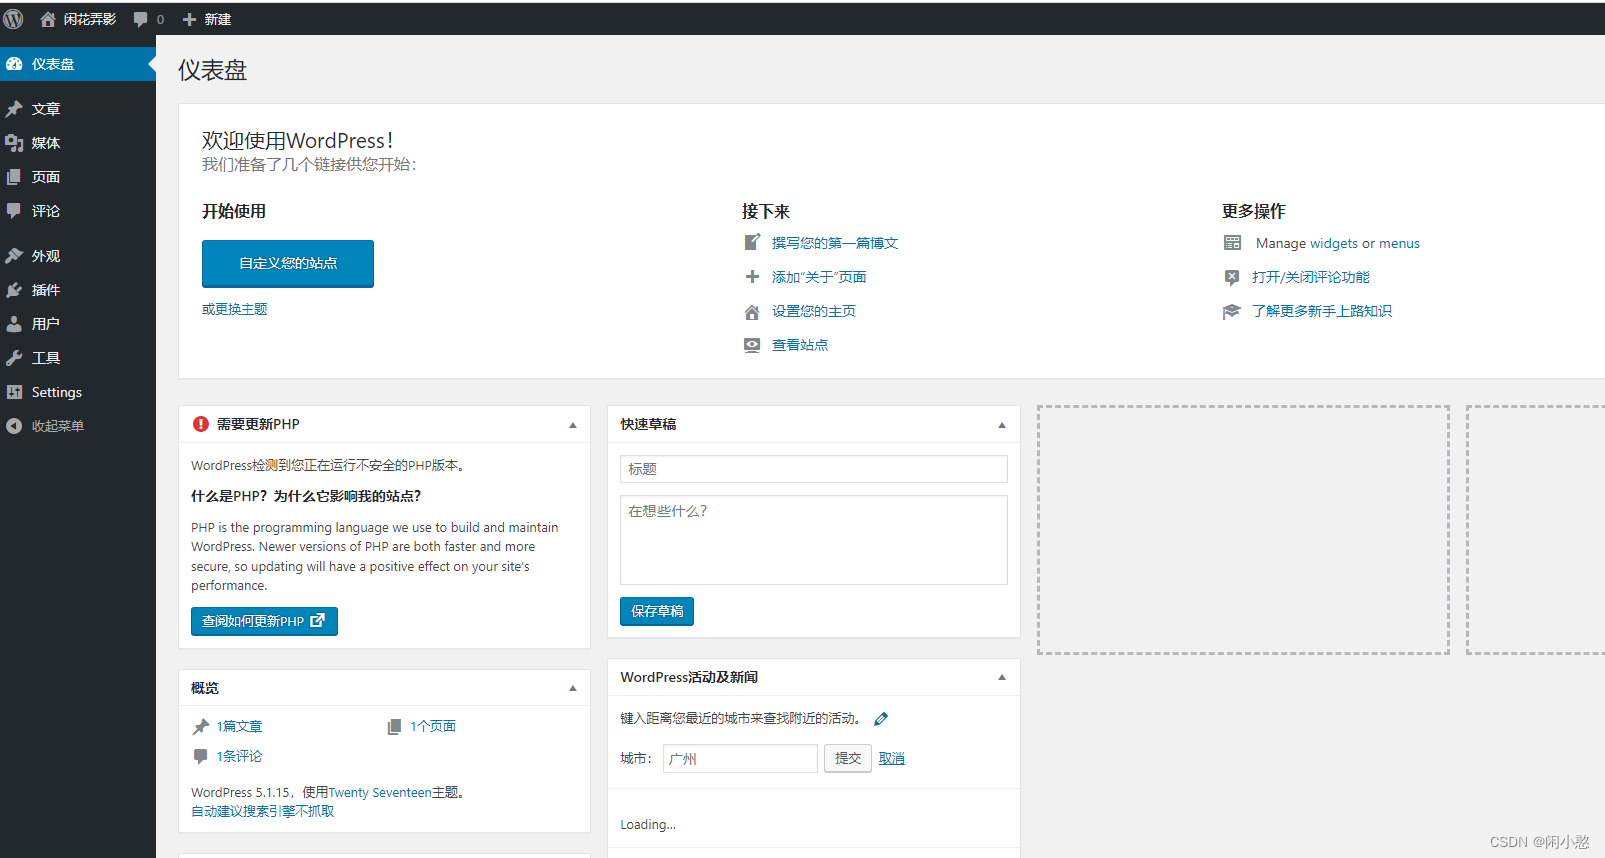Open the 或更换主题 link
Screen dimensions: 1605x858
point(235,309)
